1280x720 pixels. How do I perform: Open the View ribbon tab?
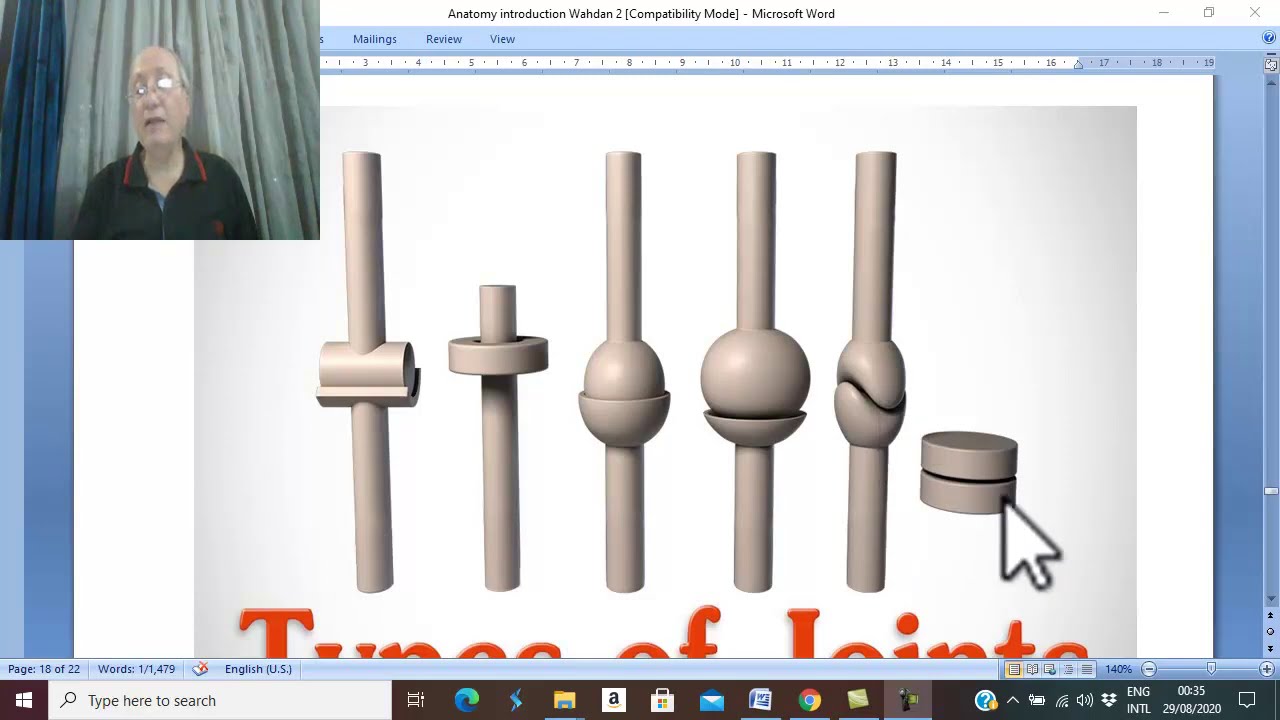(x=502, y=39)
